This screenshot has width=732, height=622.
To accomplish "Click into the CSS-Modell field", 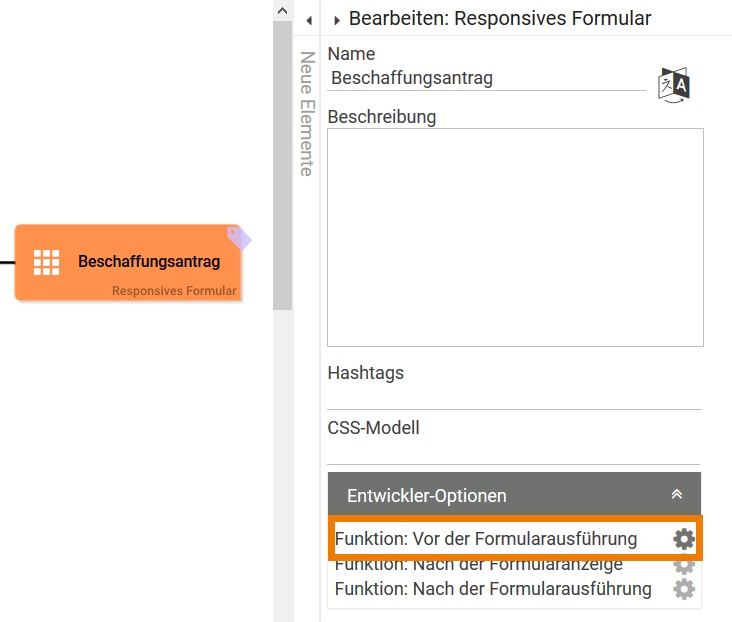I will (515, 452).
